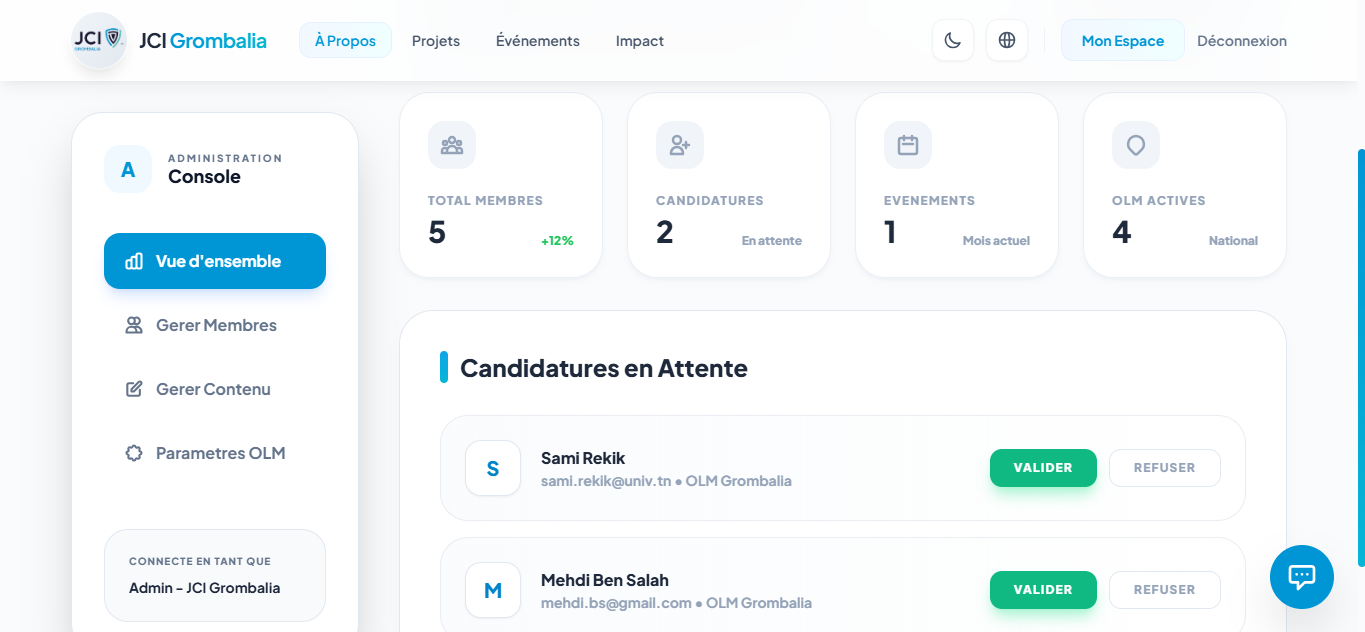
Task: Click the OLM Actives location pin icon
Action: pos(1136,145)
